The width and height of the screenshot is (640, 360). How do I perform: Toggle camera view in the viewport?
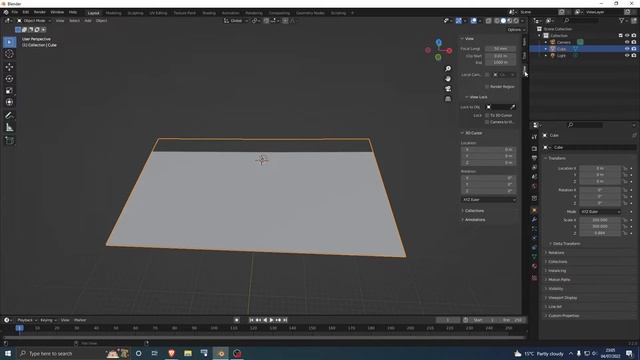(448, 89)
